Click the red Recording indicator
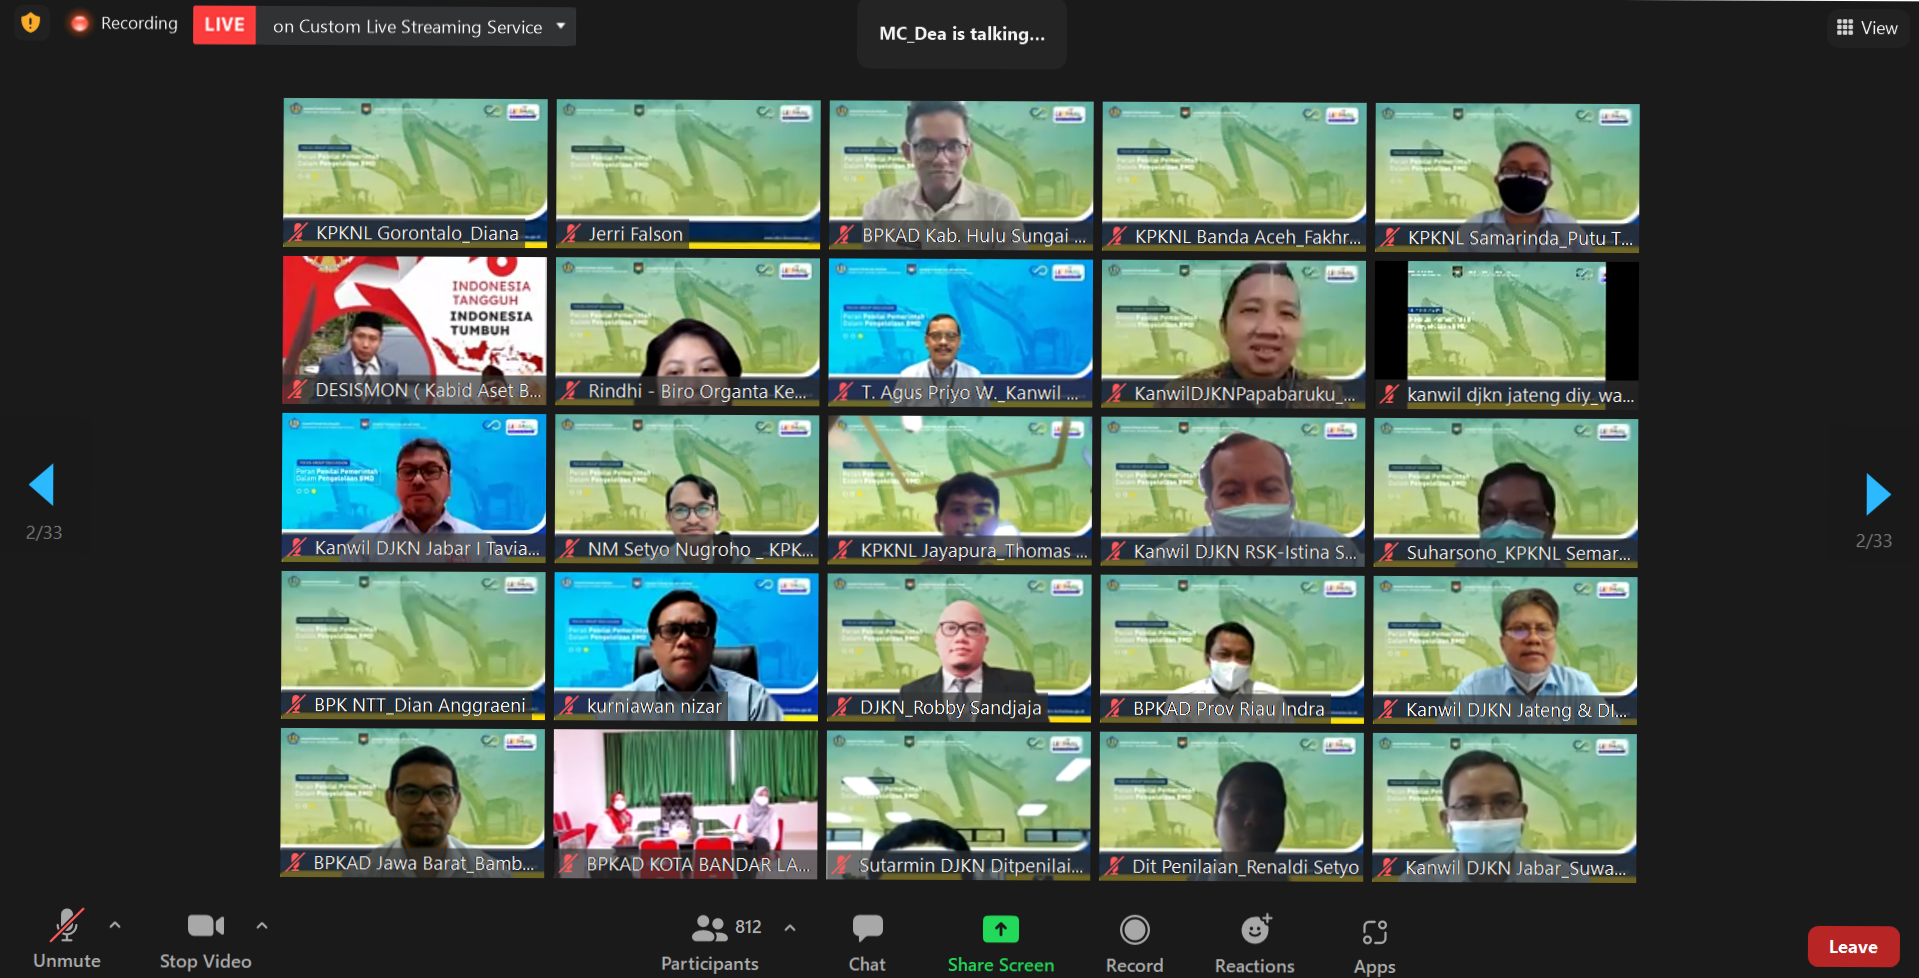This screenshot has width=1919, height=978. [80, 24]
